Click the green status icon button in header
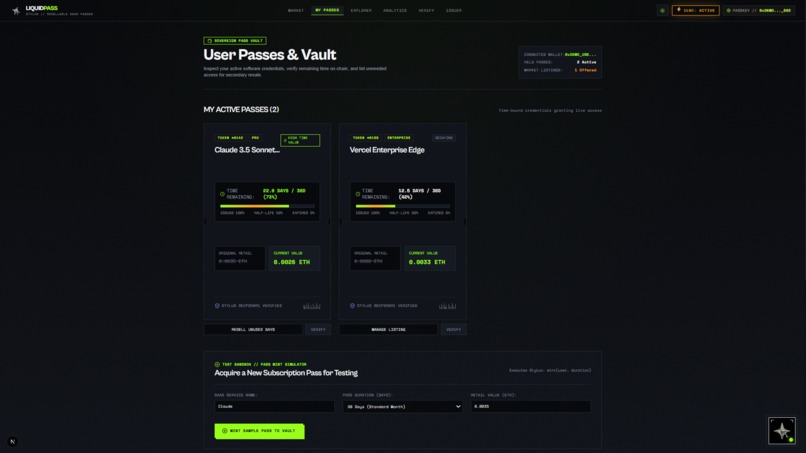 point(662,10)
